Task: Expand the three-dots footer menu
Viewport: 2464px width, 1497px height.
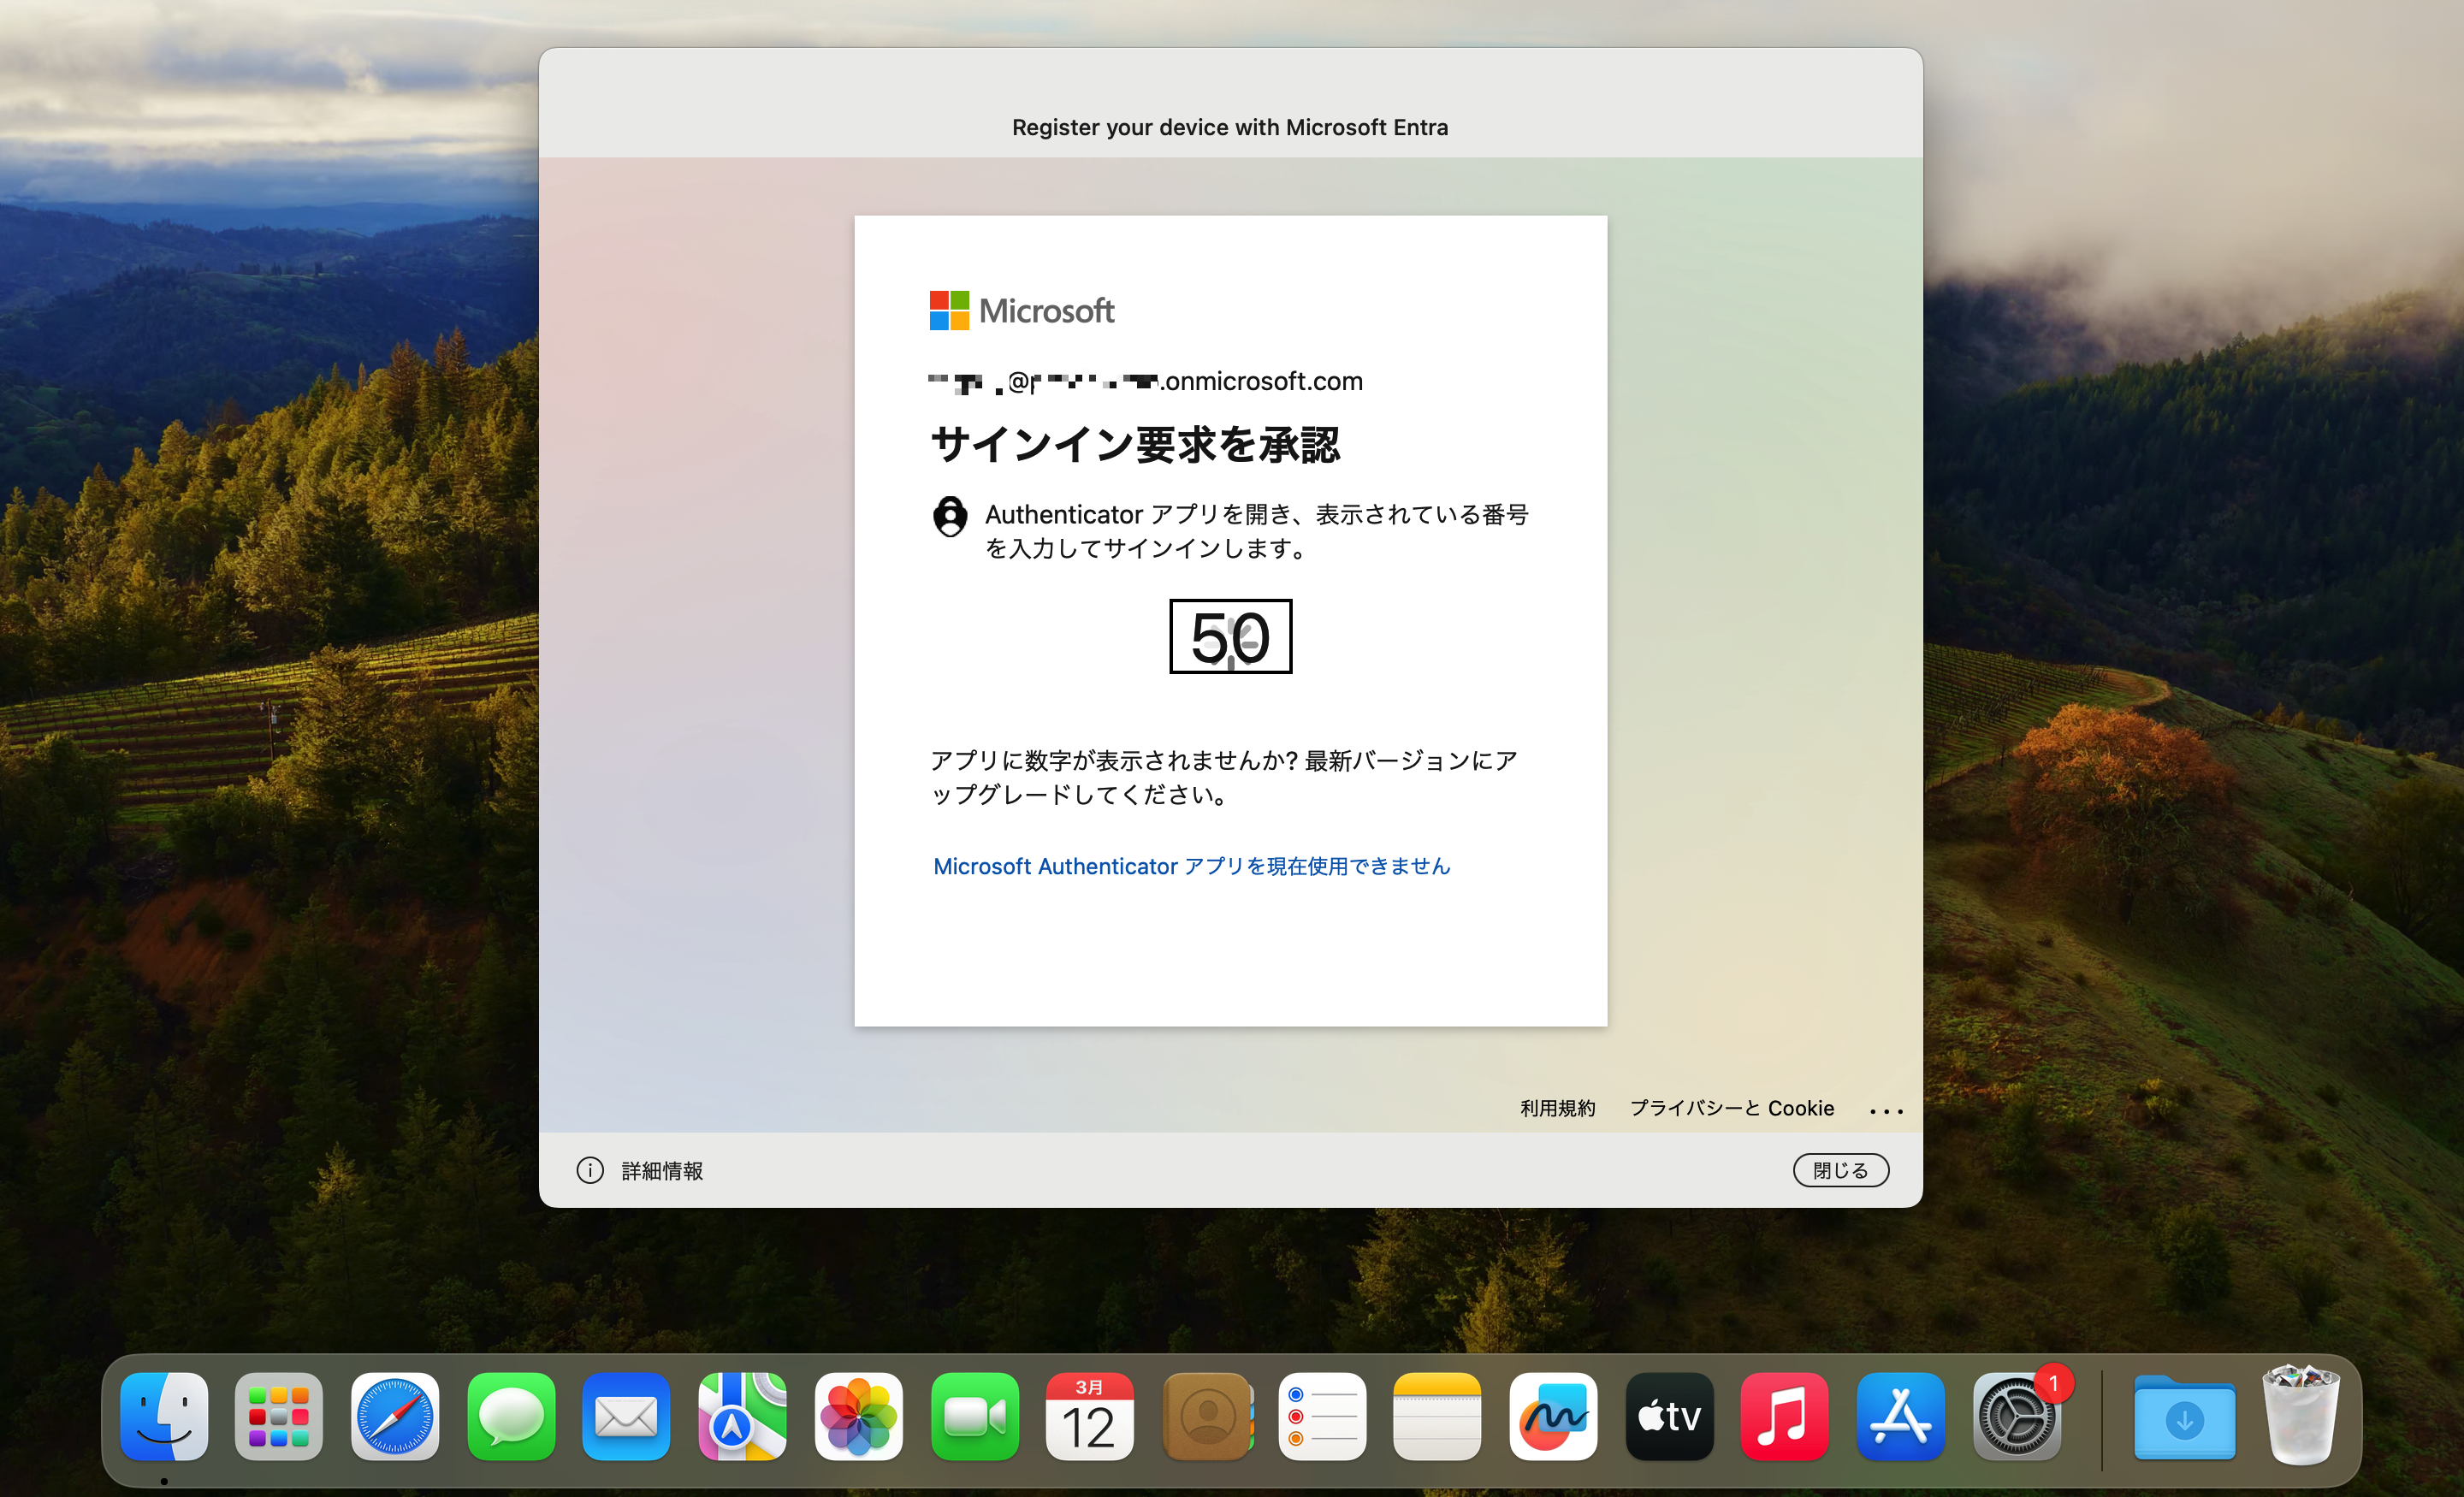Action: coord(1886,1111)
